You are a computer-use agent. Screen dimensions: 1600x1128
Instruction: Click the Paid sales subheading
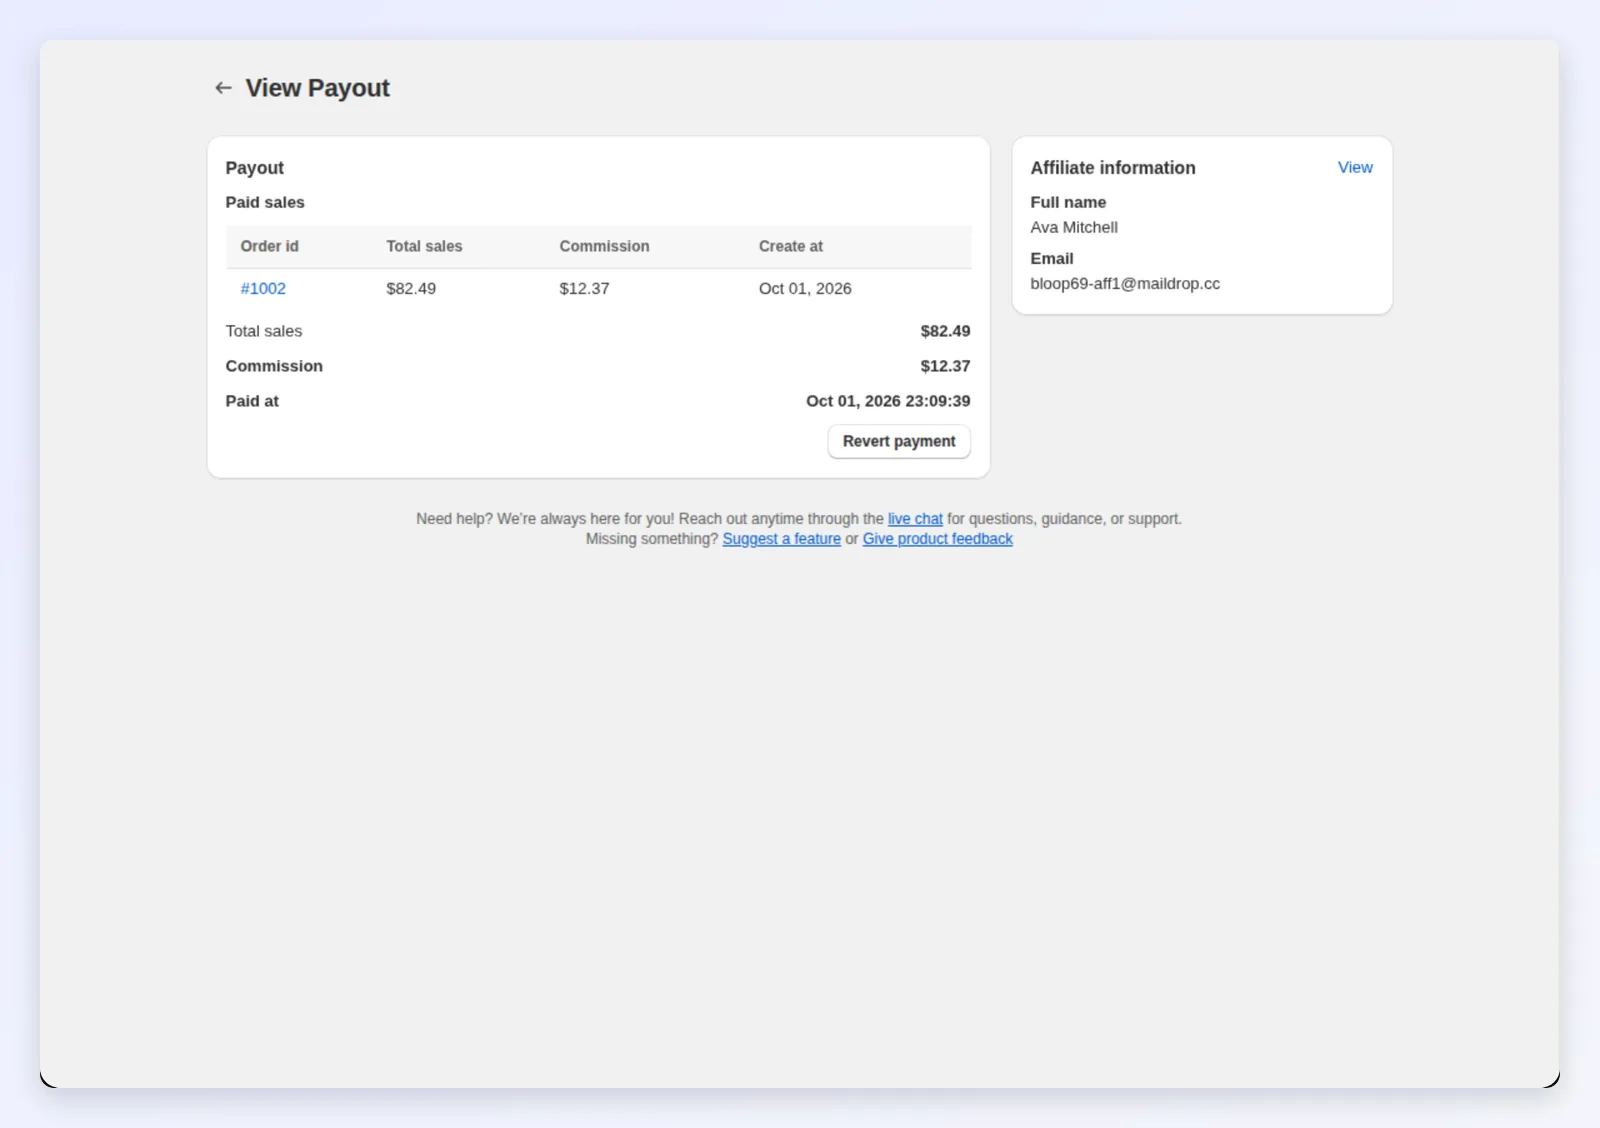[x=265, y=203]
